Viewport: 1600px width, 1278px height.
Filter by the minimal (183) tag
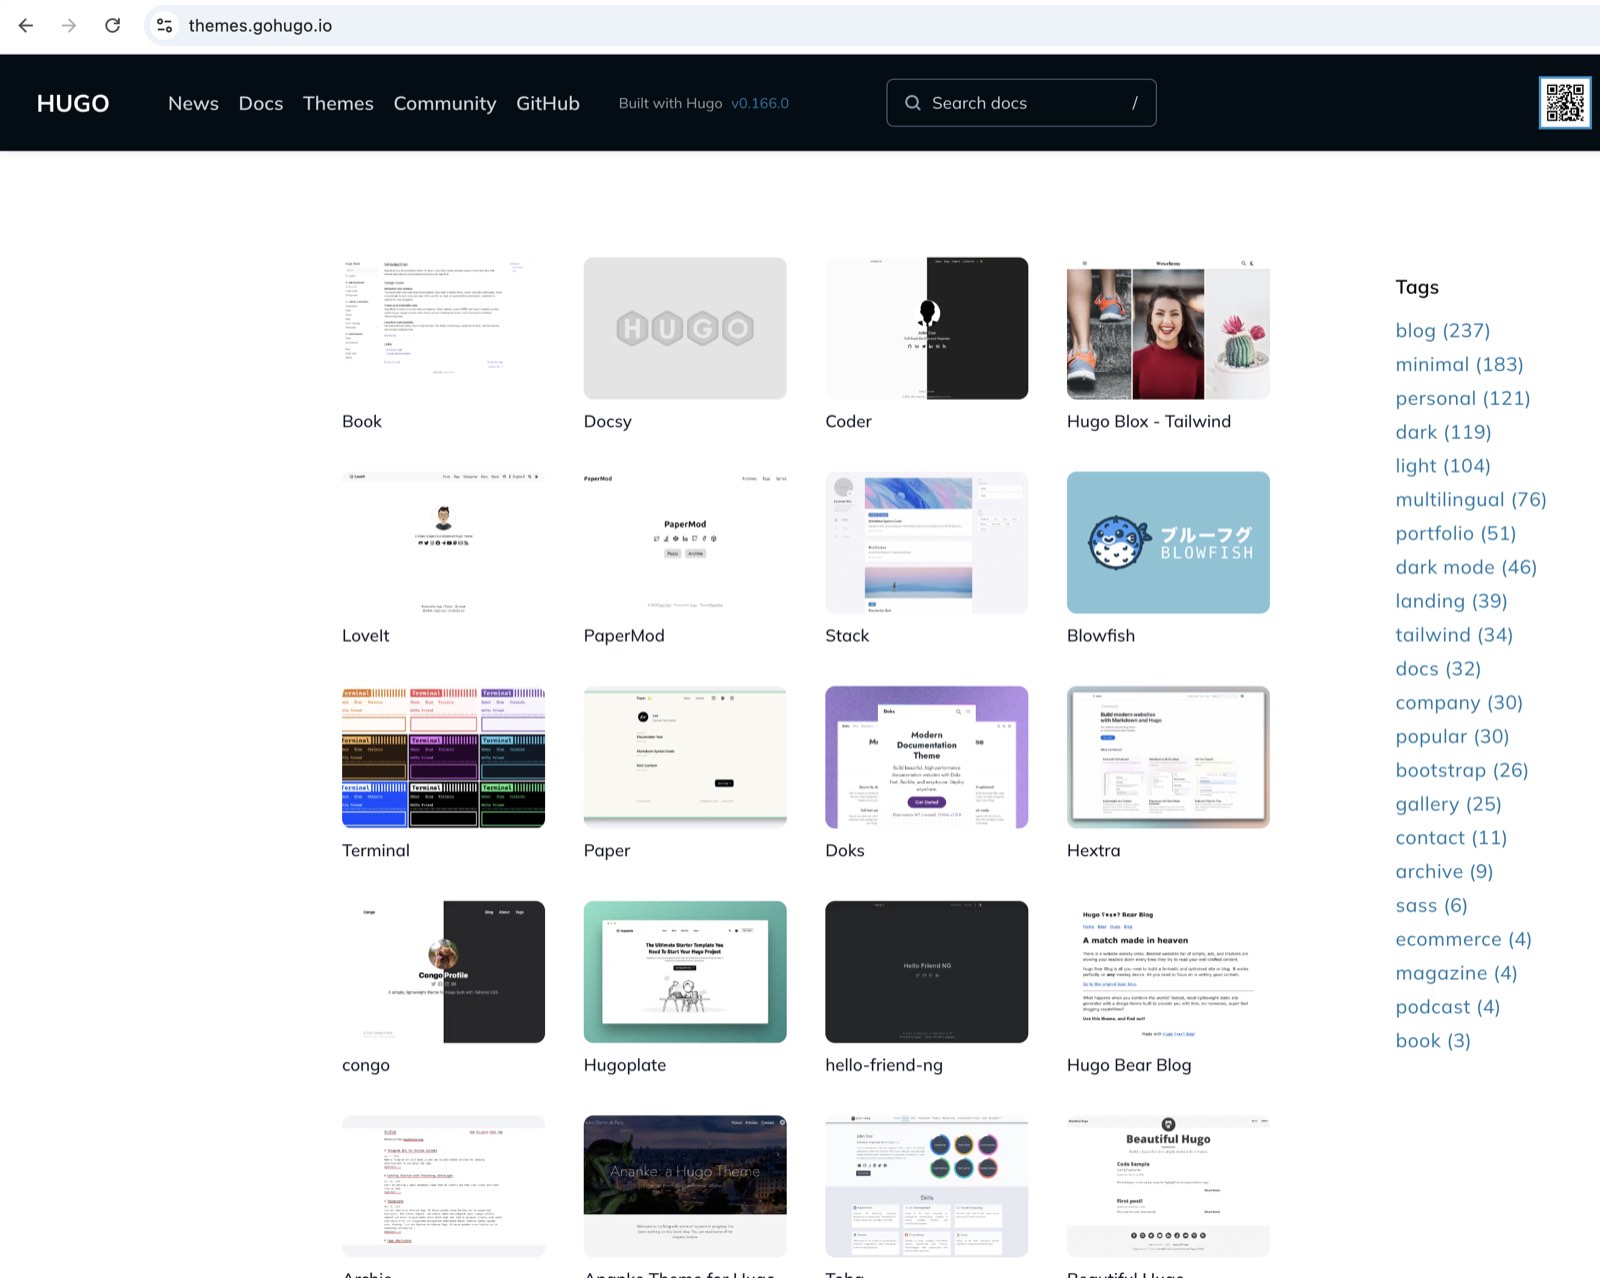pos(1459,364)
